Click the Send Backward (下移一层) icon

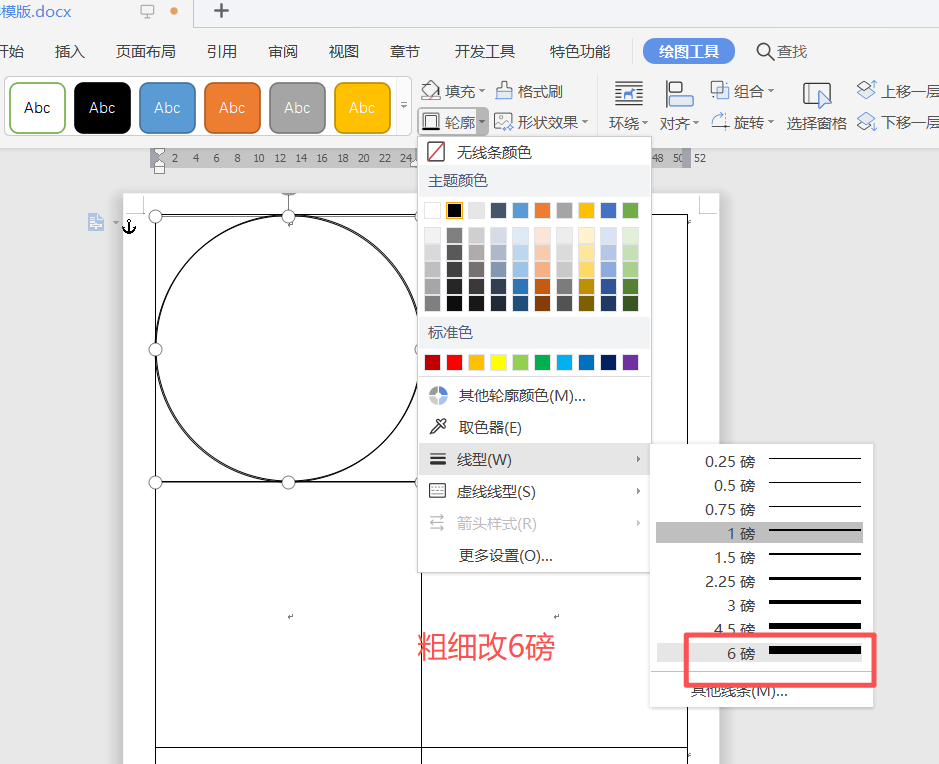pyautogui.click(x=867, y=122)
